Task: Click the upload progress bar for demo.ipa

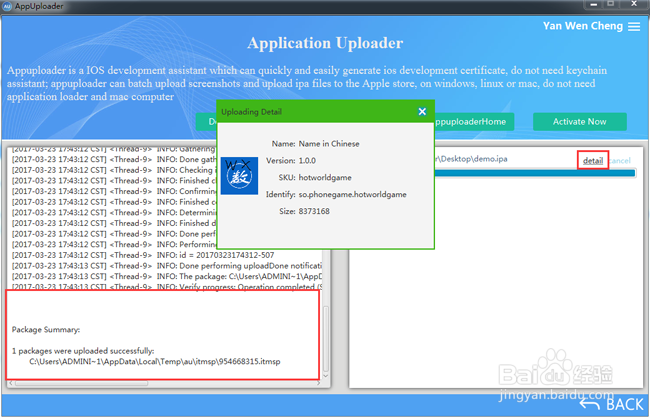Action: point(535,173)
